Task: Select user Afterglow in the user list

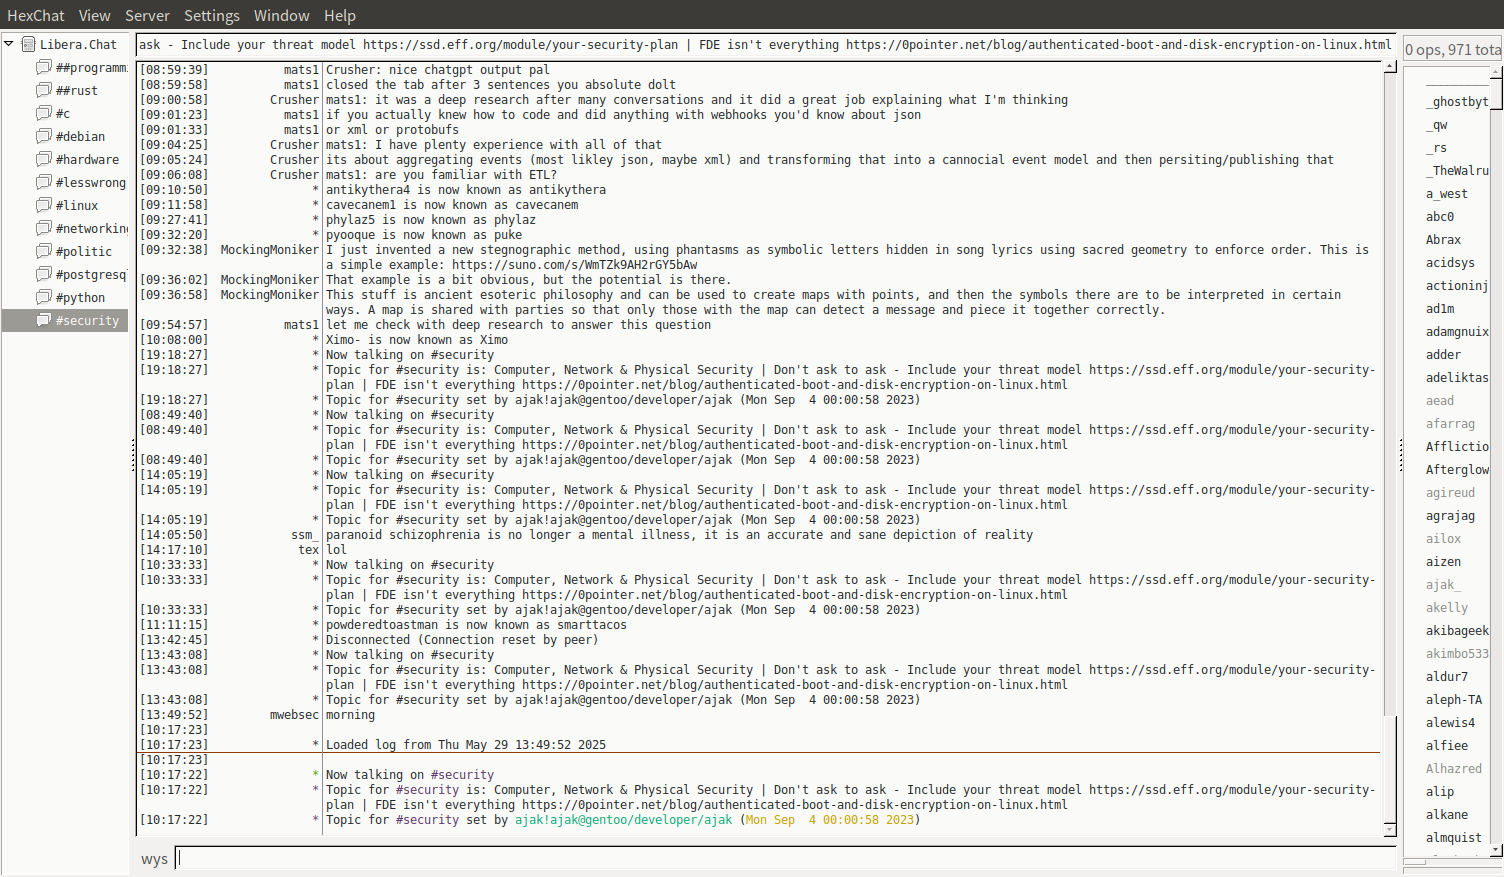Action: click(1457, 470)
